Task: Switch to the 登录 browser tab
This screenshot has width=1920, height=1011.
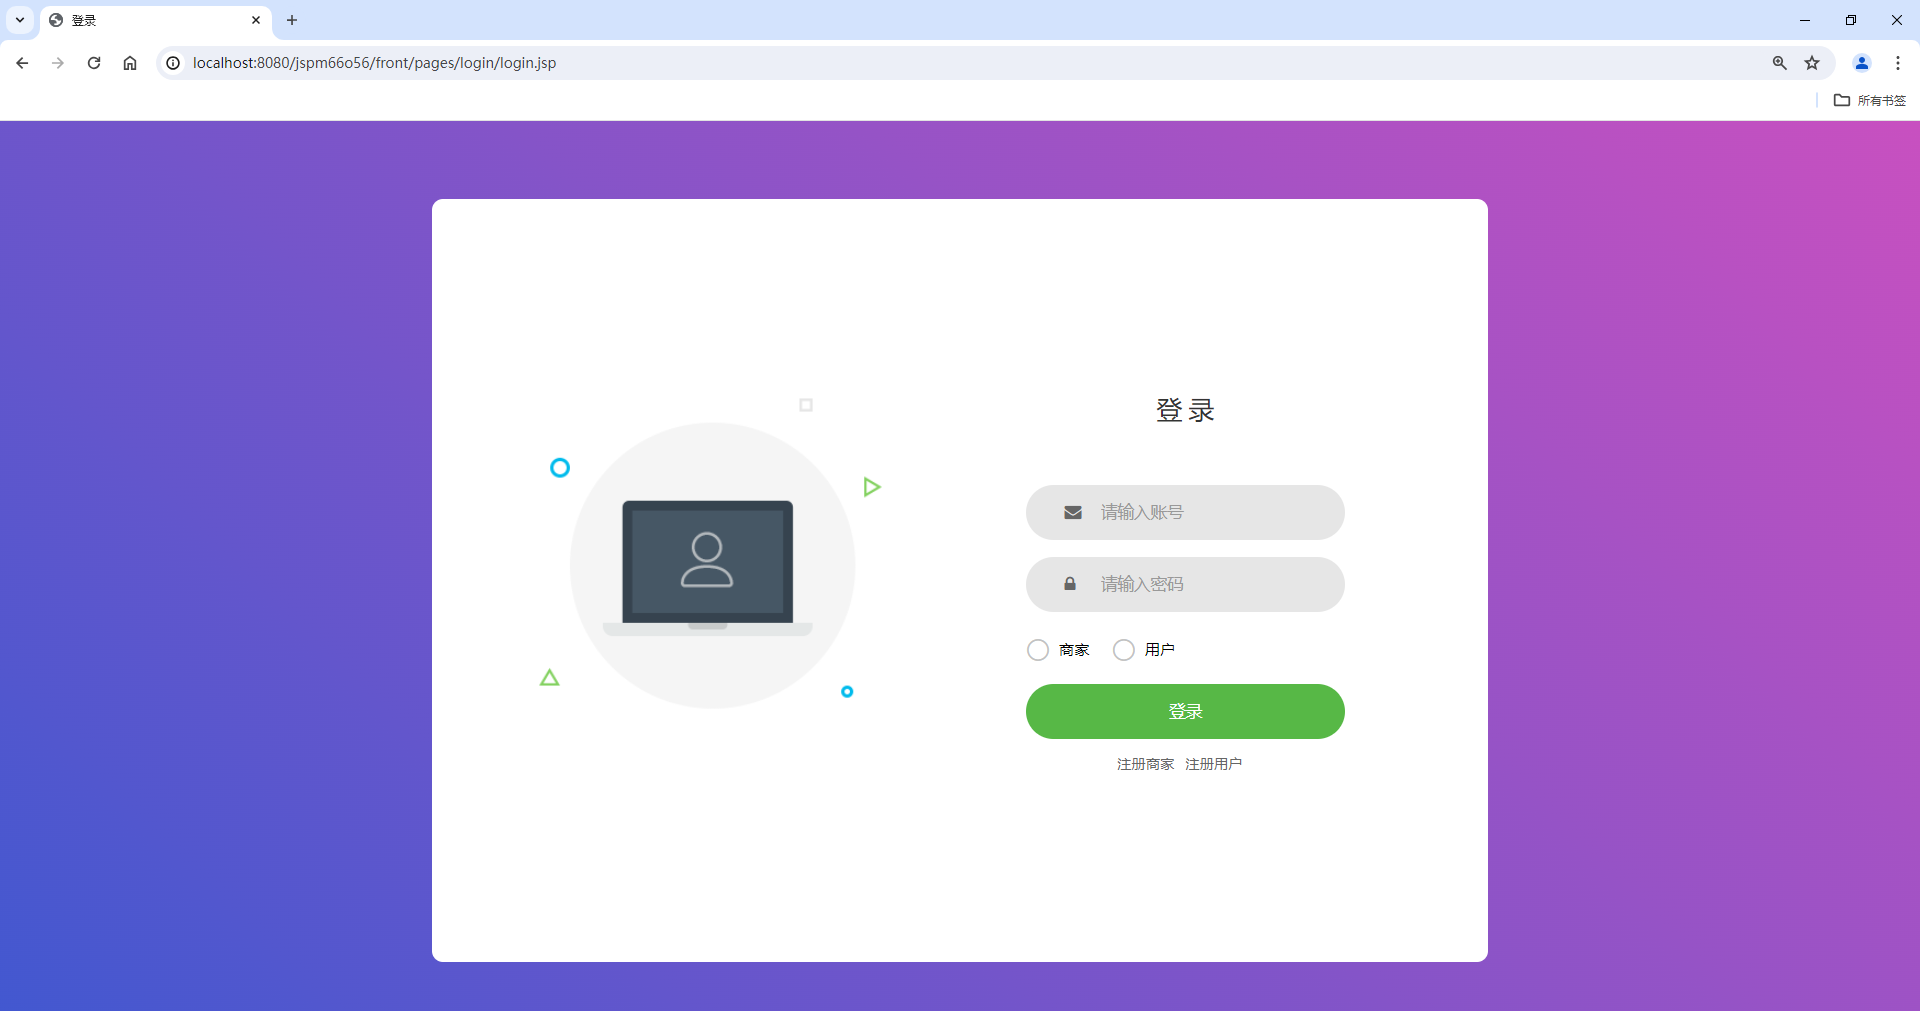Action: (x=120, y=20)
